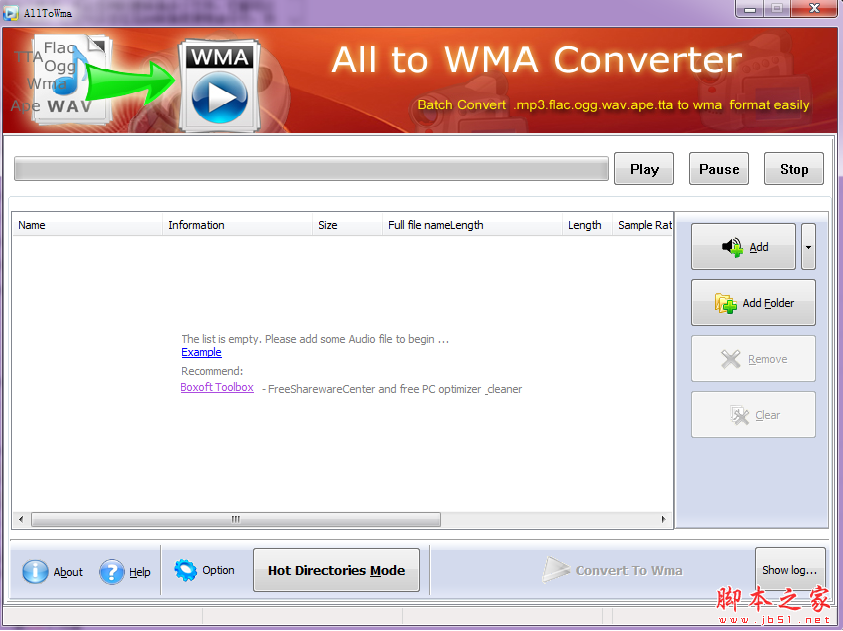Screen dimensions: 843x631
Task: Click the Full file nameLength column header
Action: (x=472, y=225)
